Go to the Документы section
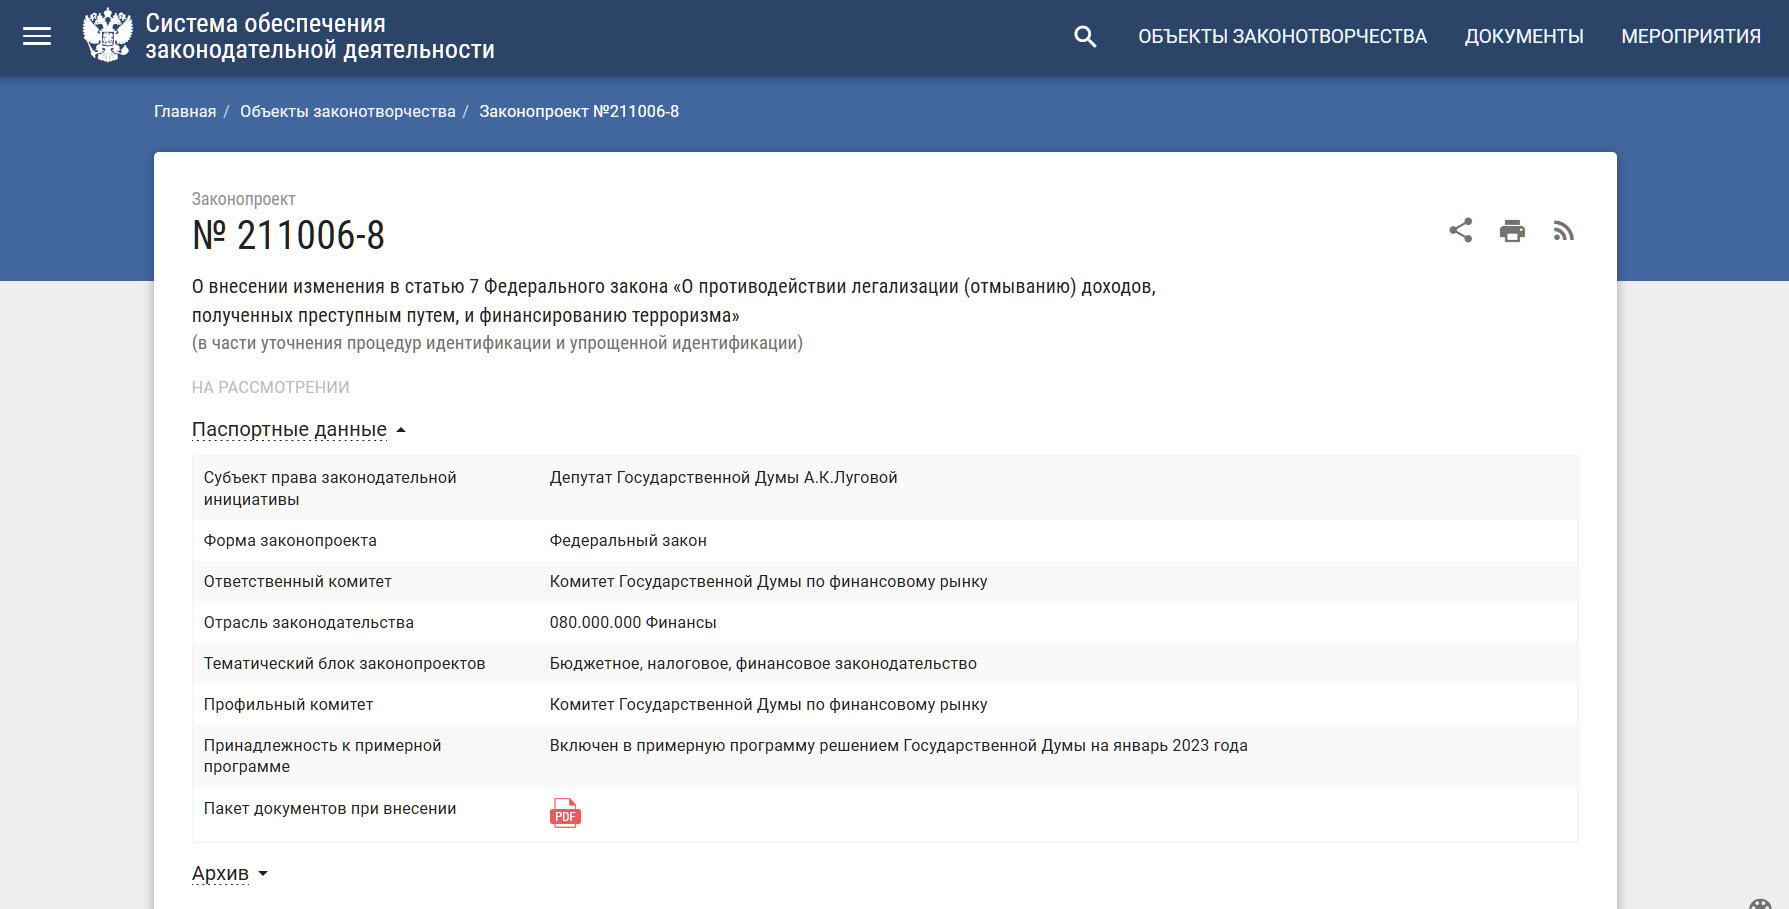The height and width of the screenshot is (909, 1789). pyautogui.click(x=1523, y=37)
